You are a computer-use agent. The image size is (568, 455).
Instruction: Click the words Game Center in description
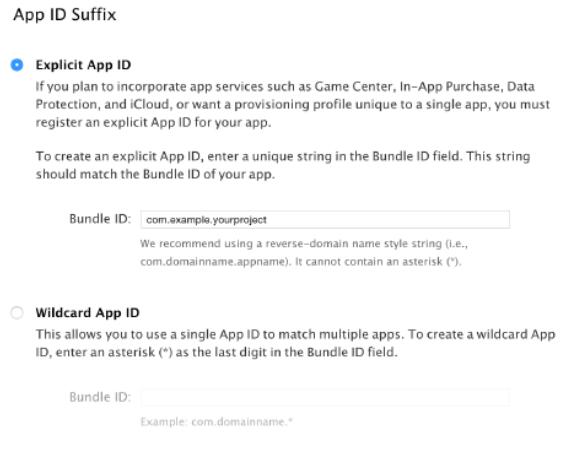(353, 87)
